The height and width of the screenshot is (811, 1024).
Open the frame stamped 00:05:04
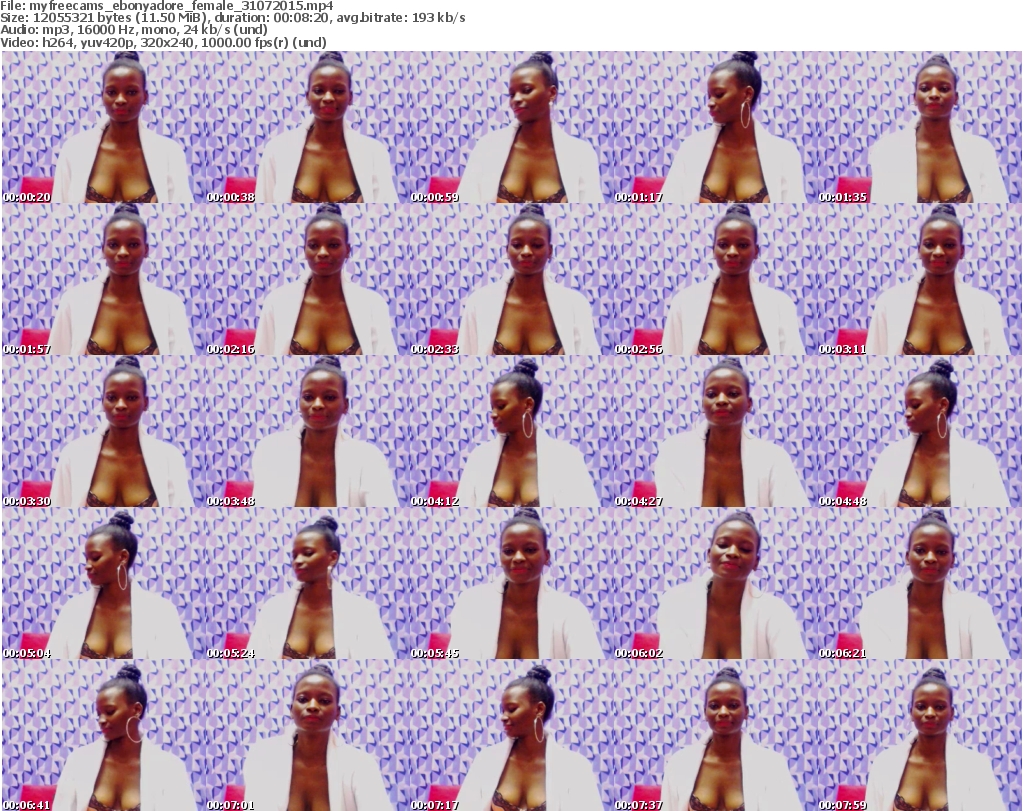click(104, 583)
